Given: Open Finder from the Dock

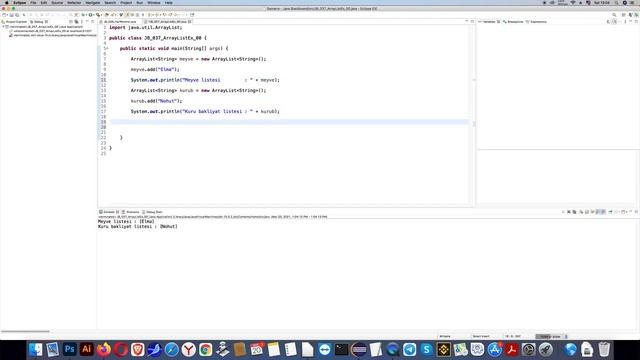Looking at the screenshot, I should (36, 349).
